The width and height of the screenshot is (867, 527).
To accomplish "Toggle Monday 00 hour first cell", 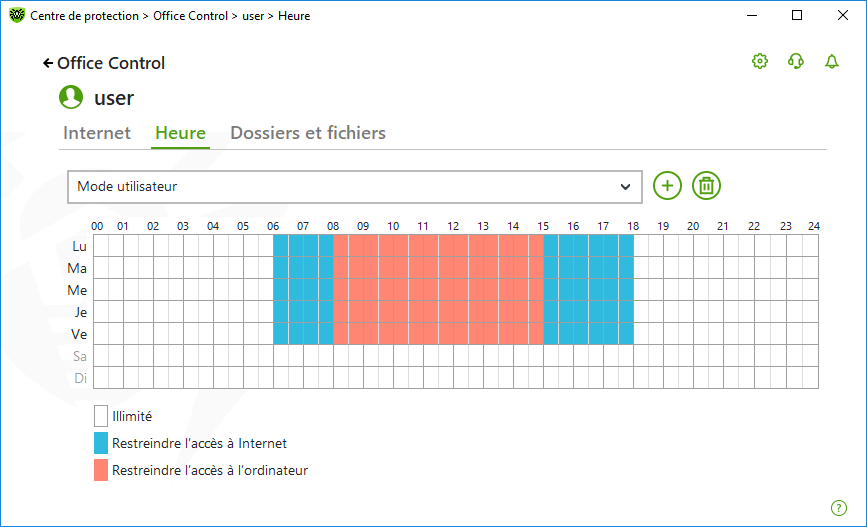I will (x=101, y=246).
